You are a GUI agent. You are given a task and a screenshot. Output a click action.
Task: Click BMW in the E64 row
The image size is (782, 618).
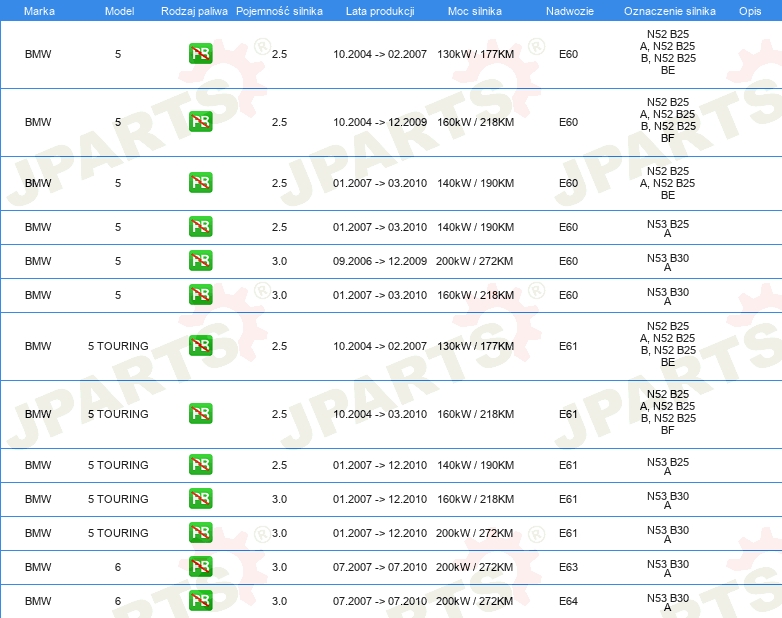coord(38,601)
